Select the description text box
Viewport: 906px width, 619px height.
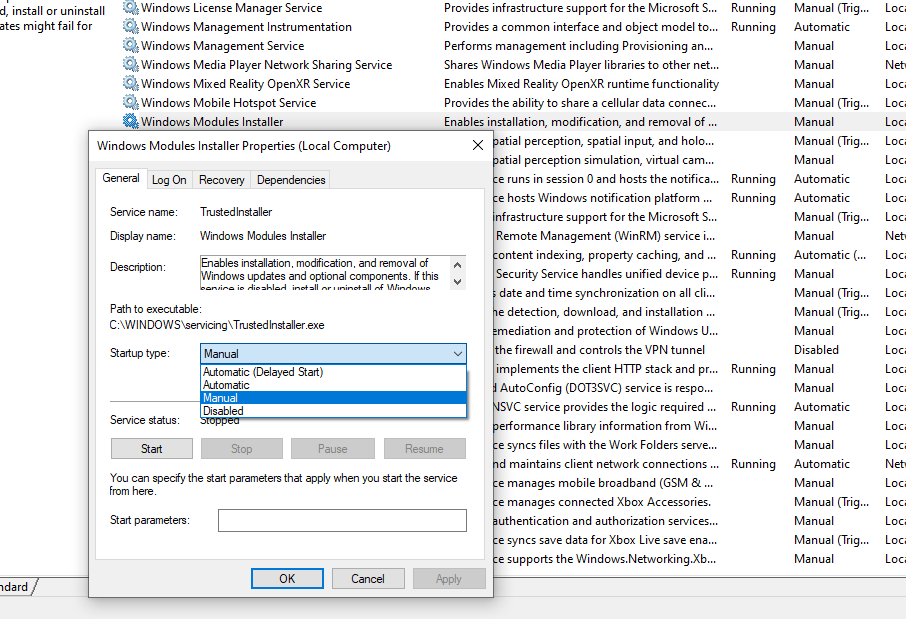pyautogui.click(x=325, y=272)
